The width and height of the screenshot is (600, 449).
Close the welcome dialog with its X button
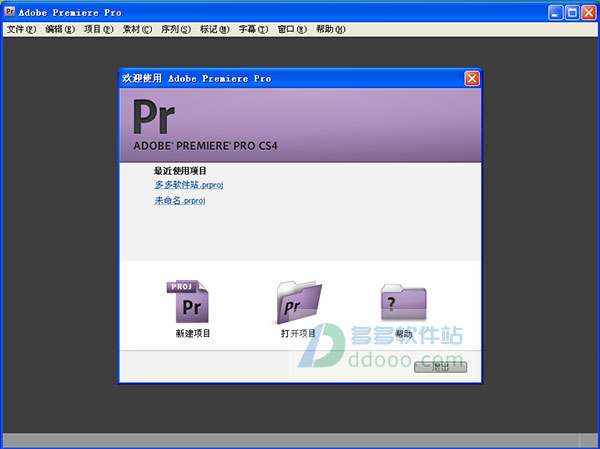coord(472,78)
